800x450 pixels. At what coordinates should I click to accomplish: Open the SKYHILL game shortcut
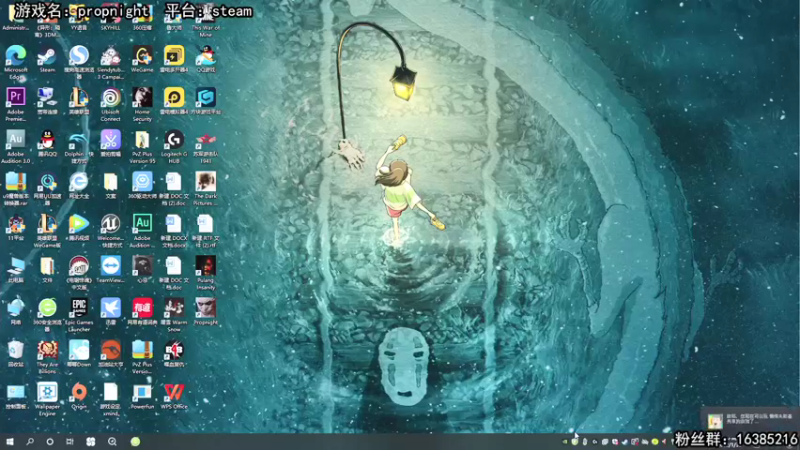coord(110,19)
